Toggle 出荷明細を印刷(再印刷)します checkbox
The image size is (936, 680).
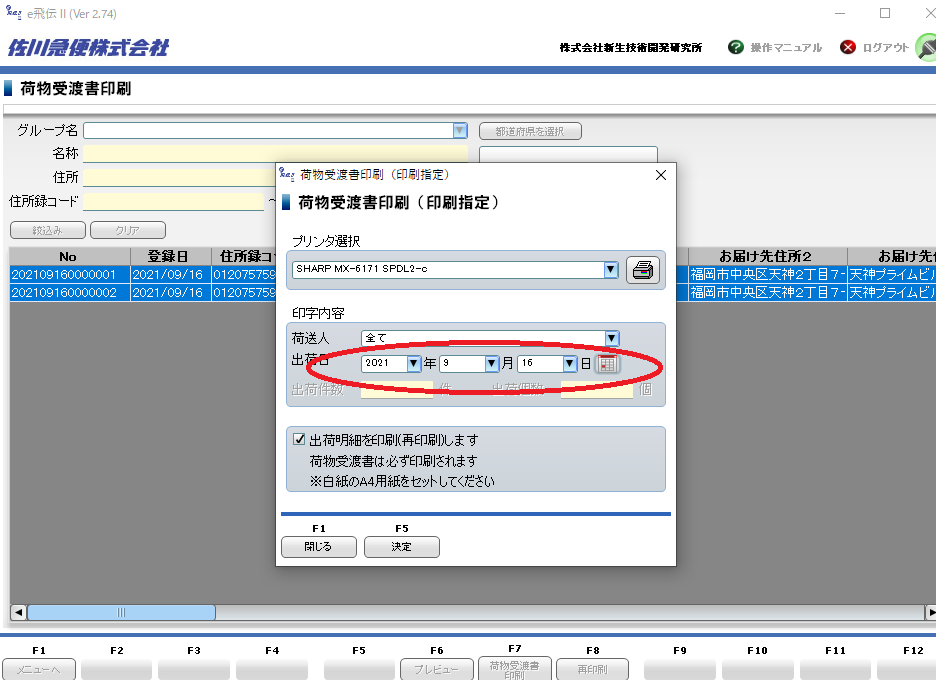[299, 440]
